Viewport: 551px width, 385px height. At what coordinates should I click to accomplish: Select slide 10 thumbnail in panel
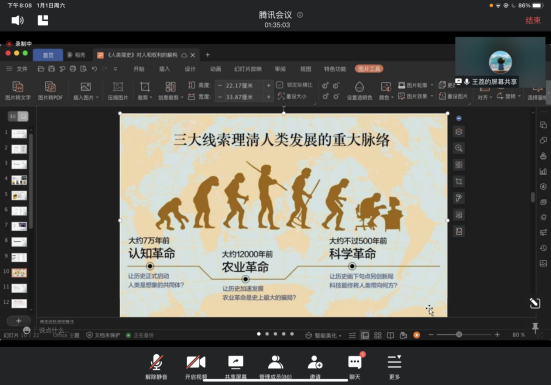(19, 273)
